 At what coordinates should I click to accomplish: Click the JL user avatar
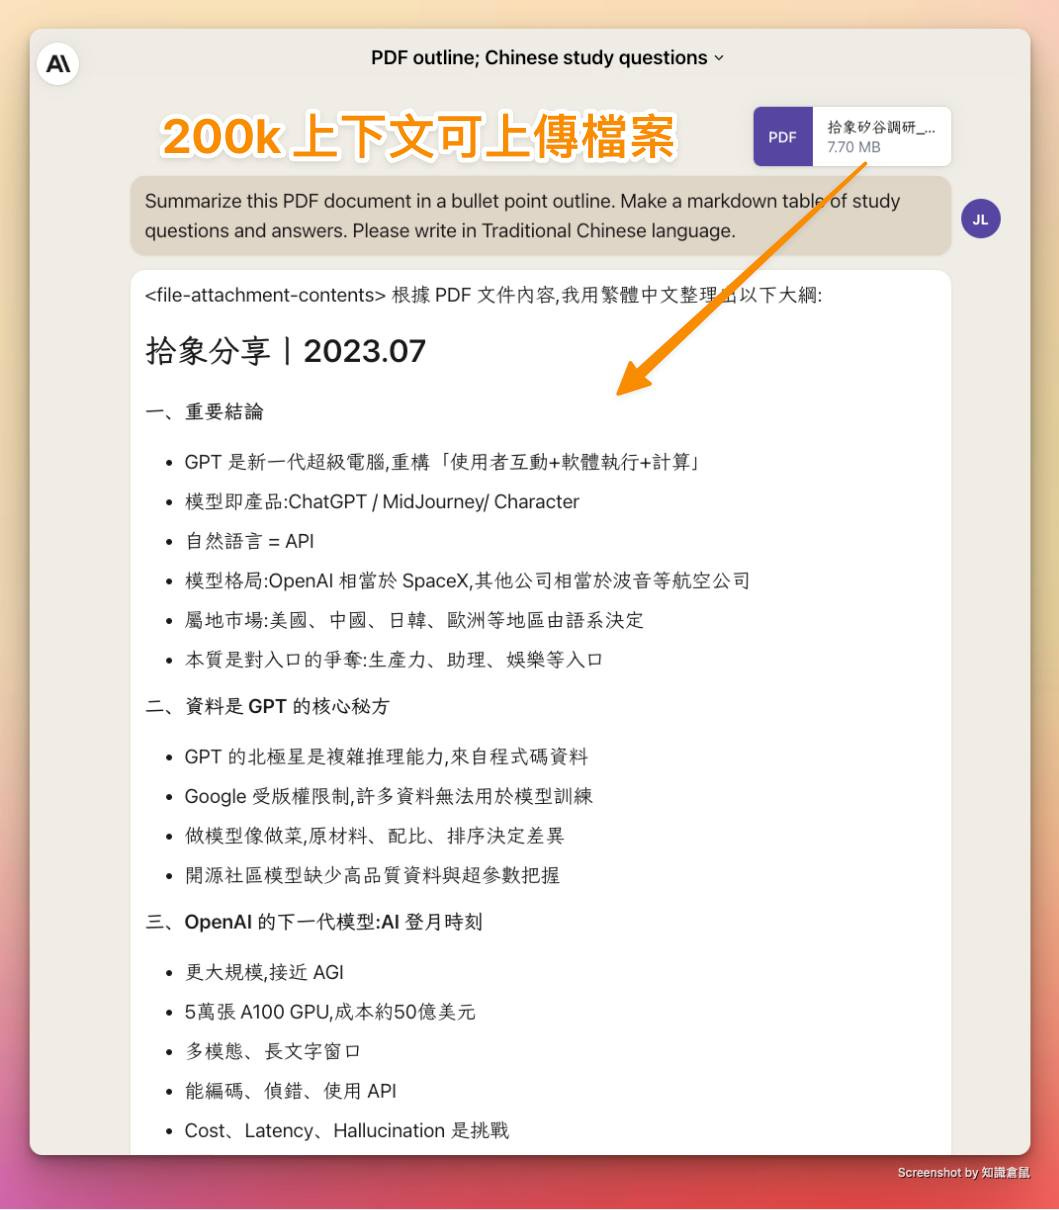click(980, 219)
